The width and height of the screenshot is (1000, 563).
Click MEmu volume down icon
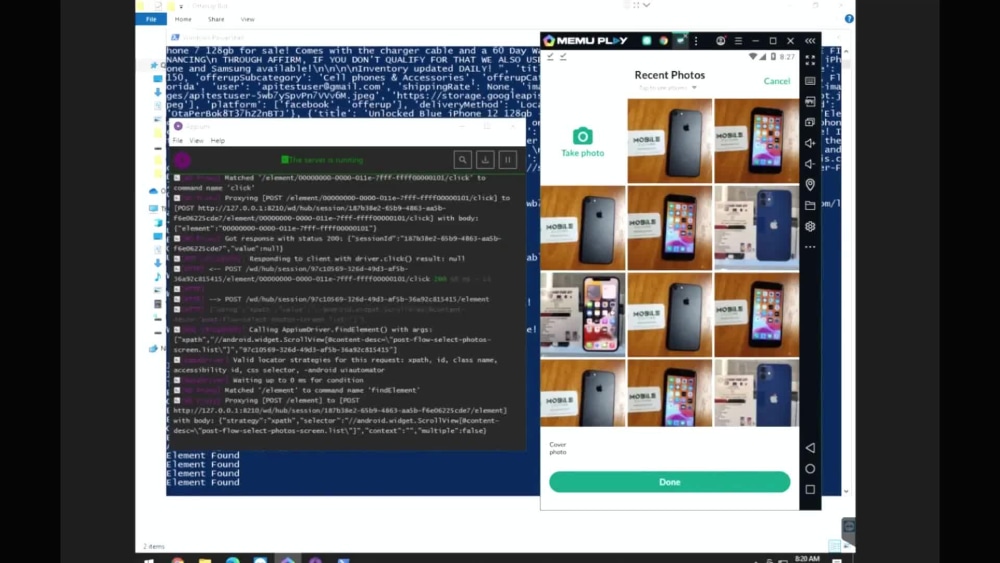pos(810,164)
